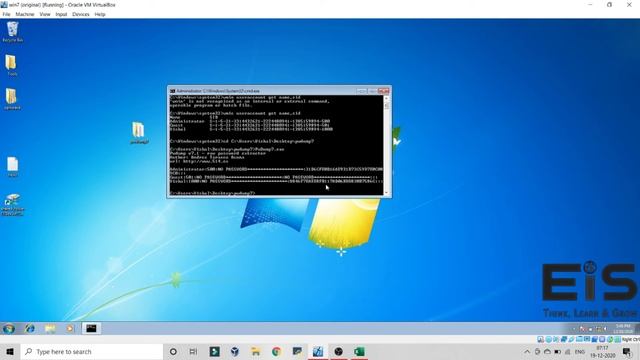This screenshot has width=640, height=360.
Task: Click the host battery tray icon
Action: pos(558,351)
